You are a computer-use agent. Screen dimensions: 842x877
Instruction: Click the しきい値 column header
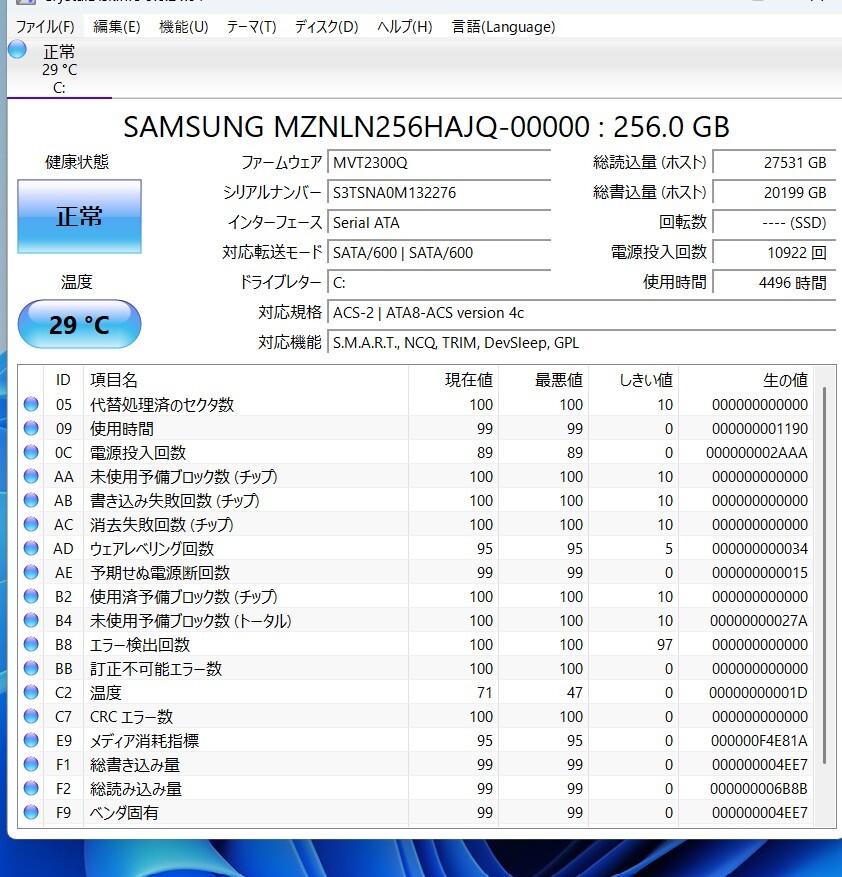pos(633,380)
